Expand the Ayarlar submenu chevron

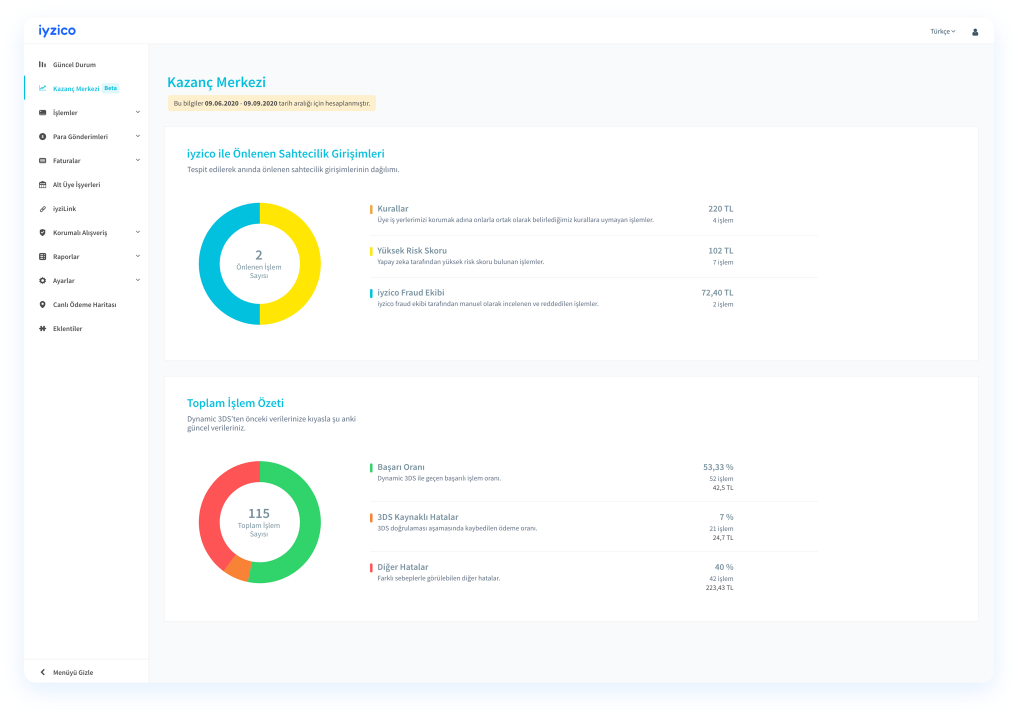[x=138, y=281]
